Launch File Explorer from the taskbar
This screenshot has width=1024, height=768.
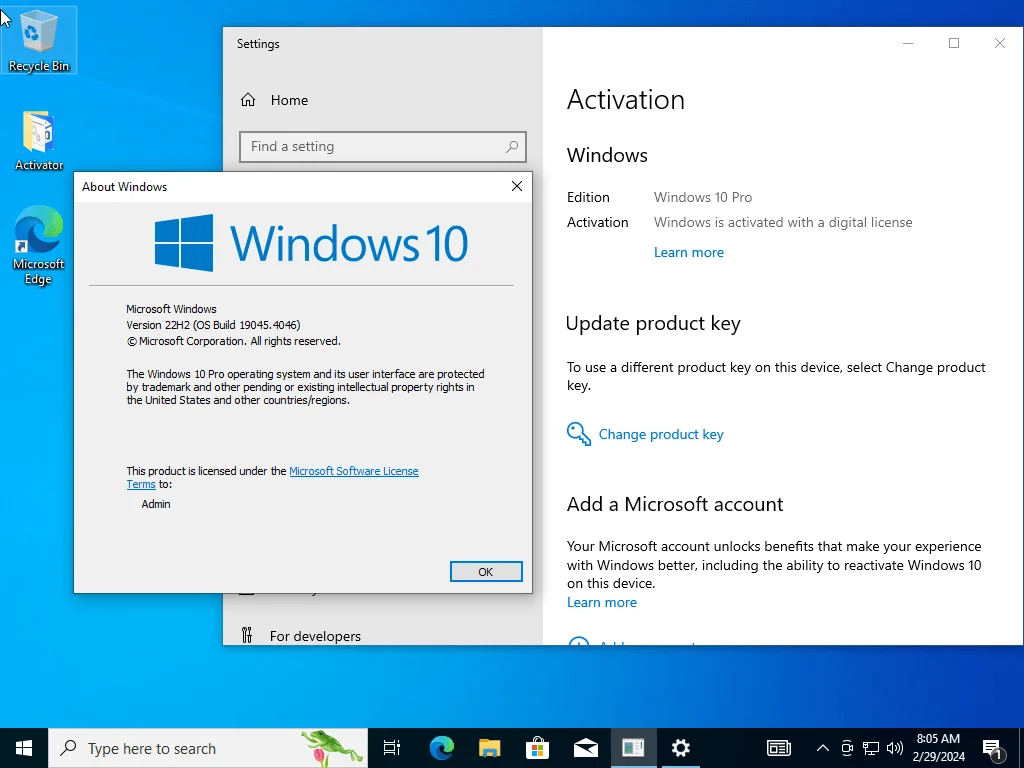(x=489, y=748)
